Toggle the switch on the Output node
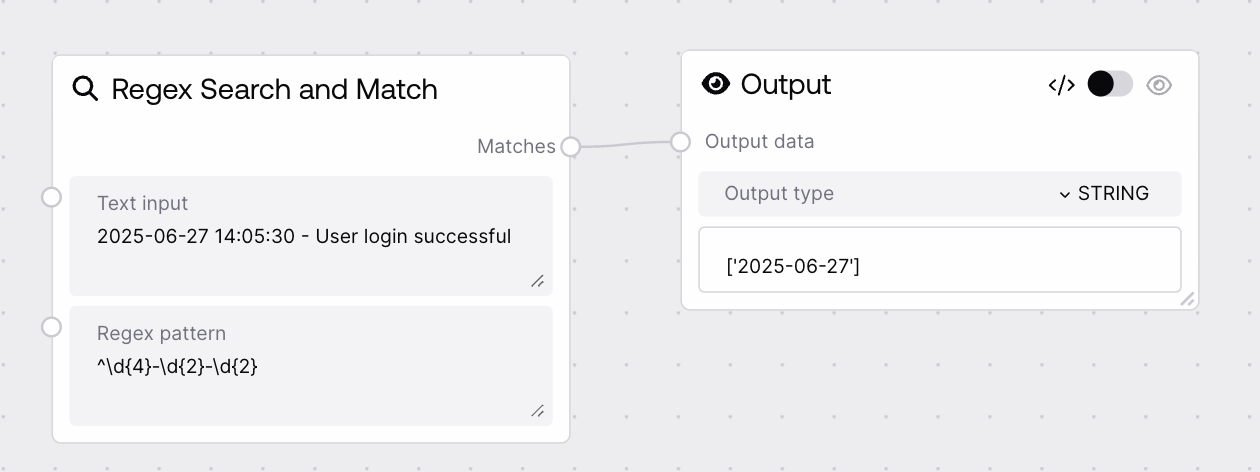 [1109, 84]
